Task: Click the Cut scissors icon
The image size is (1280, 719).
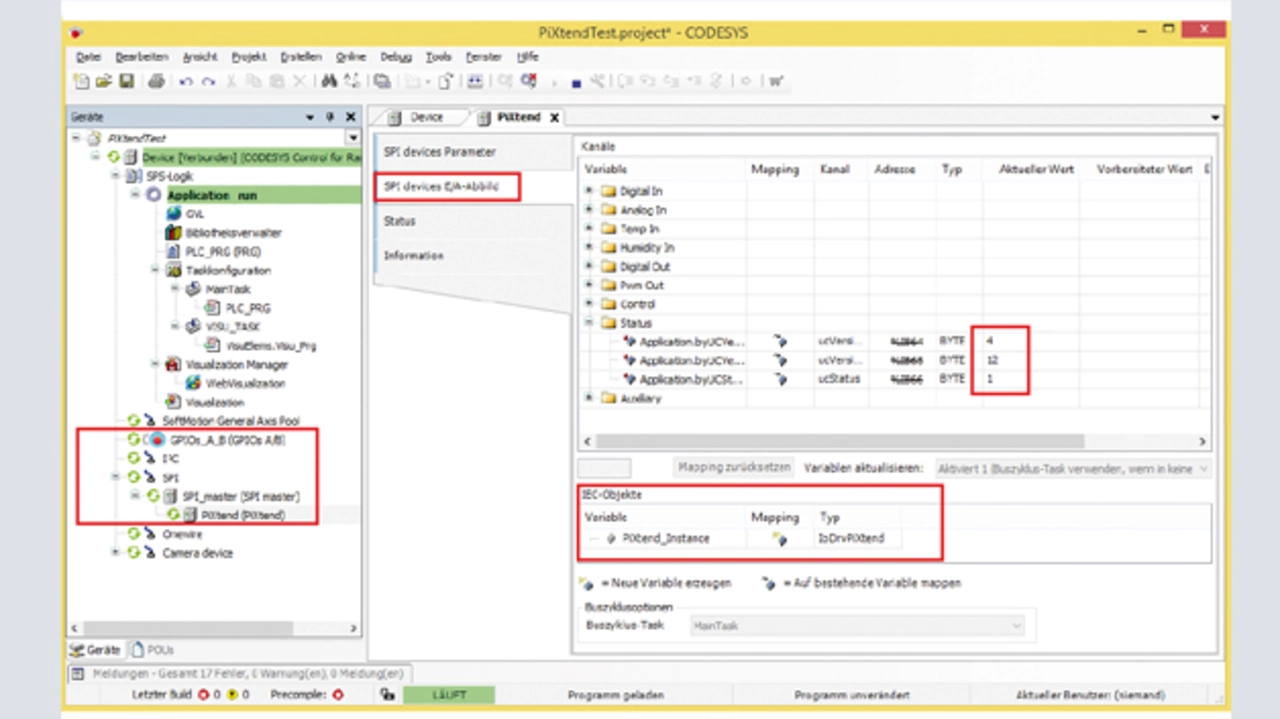Action: (231, 82)
